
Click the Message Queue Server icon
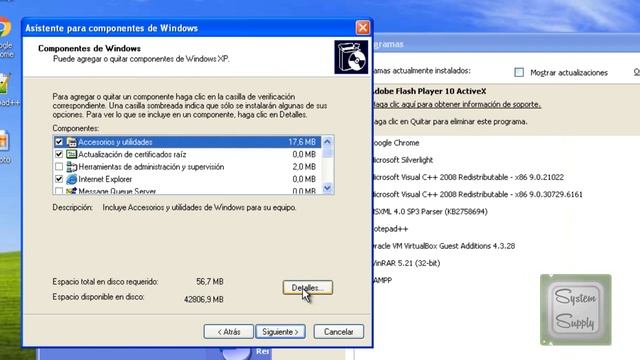tap(72, 191)
